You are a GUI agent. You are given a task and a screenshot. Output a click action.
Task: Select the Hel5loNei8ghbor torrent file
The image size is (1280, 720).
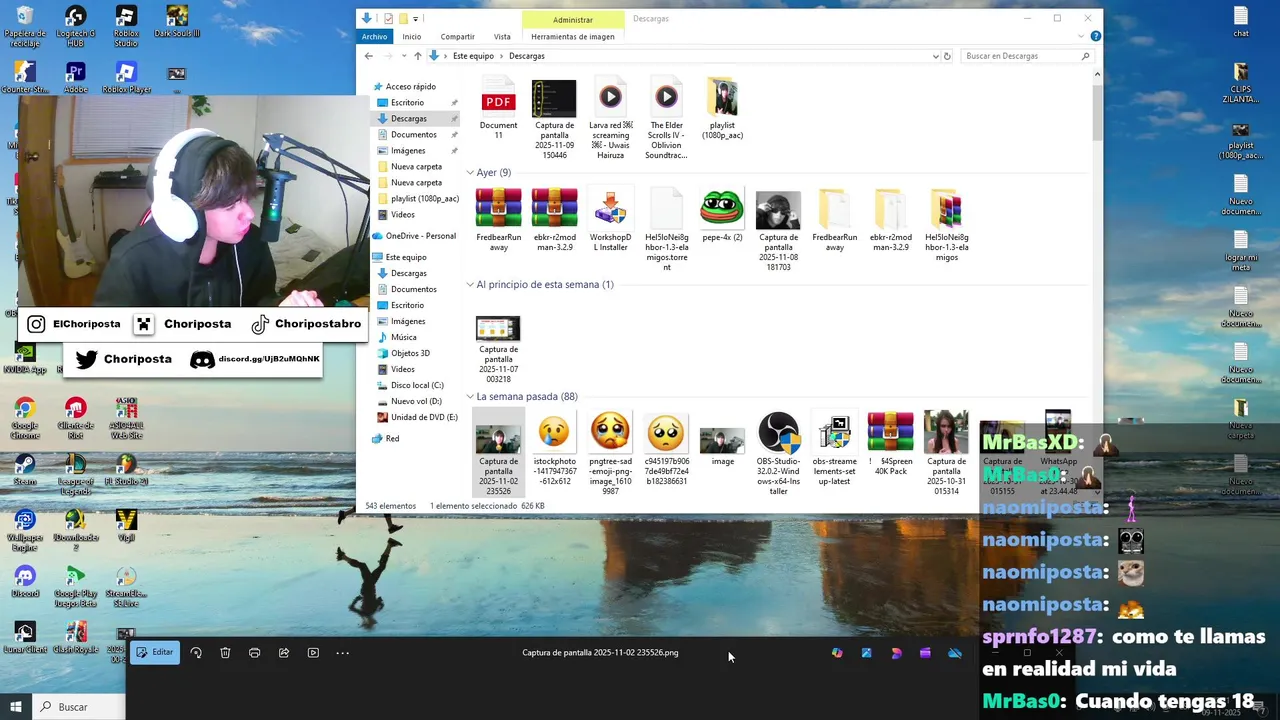point(666,230)
